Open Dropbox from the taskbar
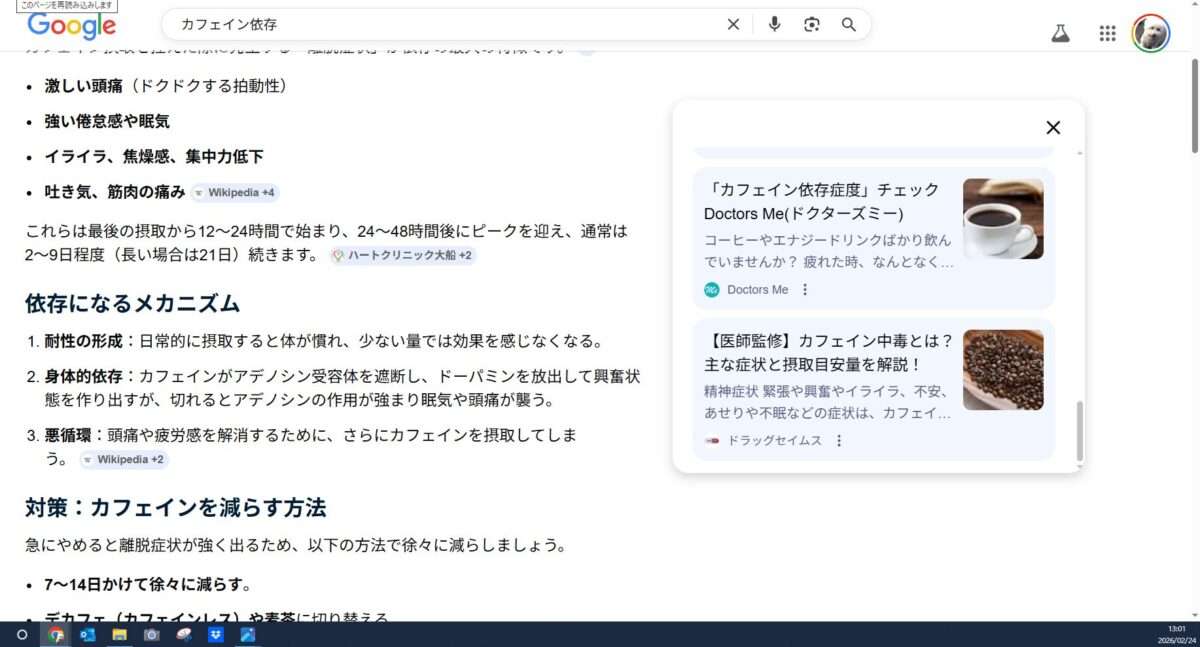Viewport: 1200px width, 647px height. (x=215, y=635)
